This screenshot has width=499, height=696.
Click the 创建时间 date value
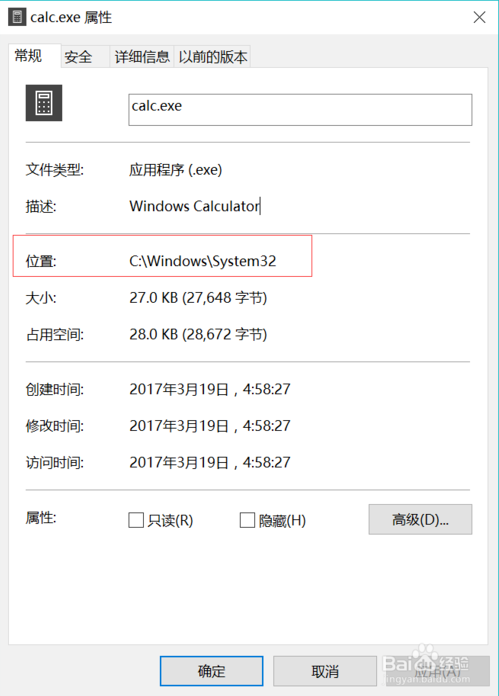[x=210, y=389]
